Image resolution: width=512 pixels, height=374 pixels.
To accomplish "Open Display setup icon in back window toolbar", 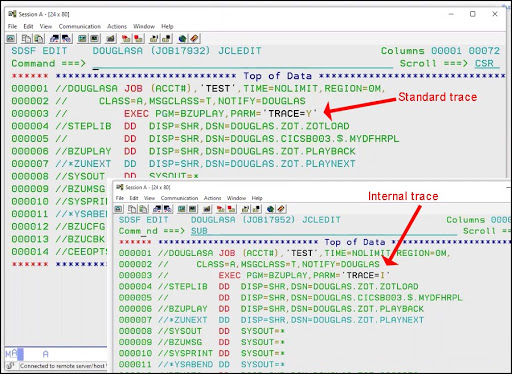I will tap(82, 39).
